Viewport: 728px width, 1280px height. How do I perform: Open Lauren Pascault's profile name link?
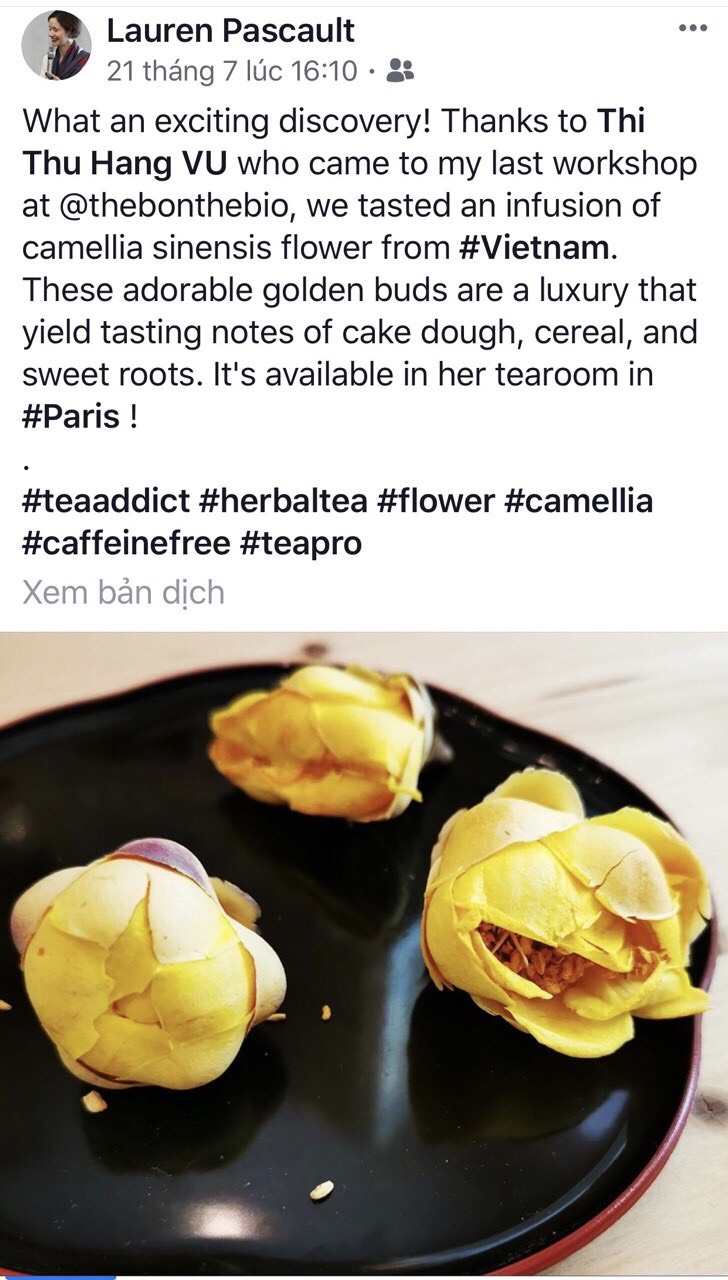[231, 30]
